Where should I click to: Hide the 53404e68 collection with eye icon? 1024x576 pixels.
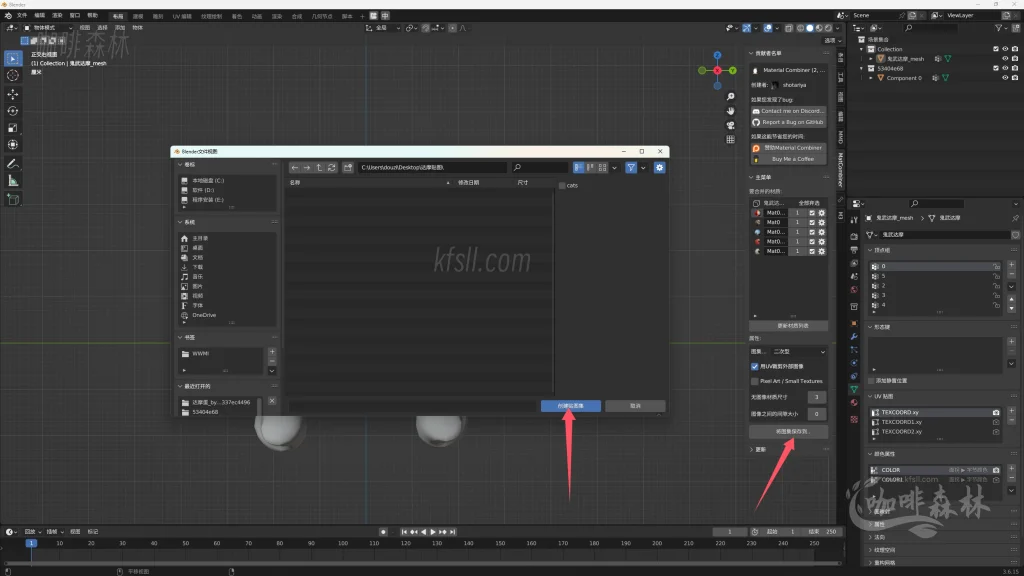click(1005, 68)
